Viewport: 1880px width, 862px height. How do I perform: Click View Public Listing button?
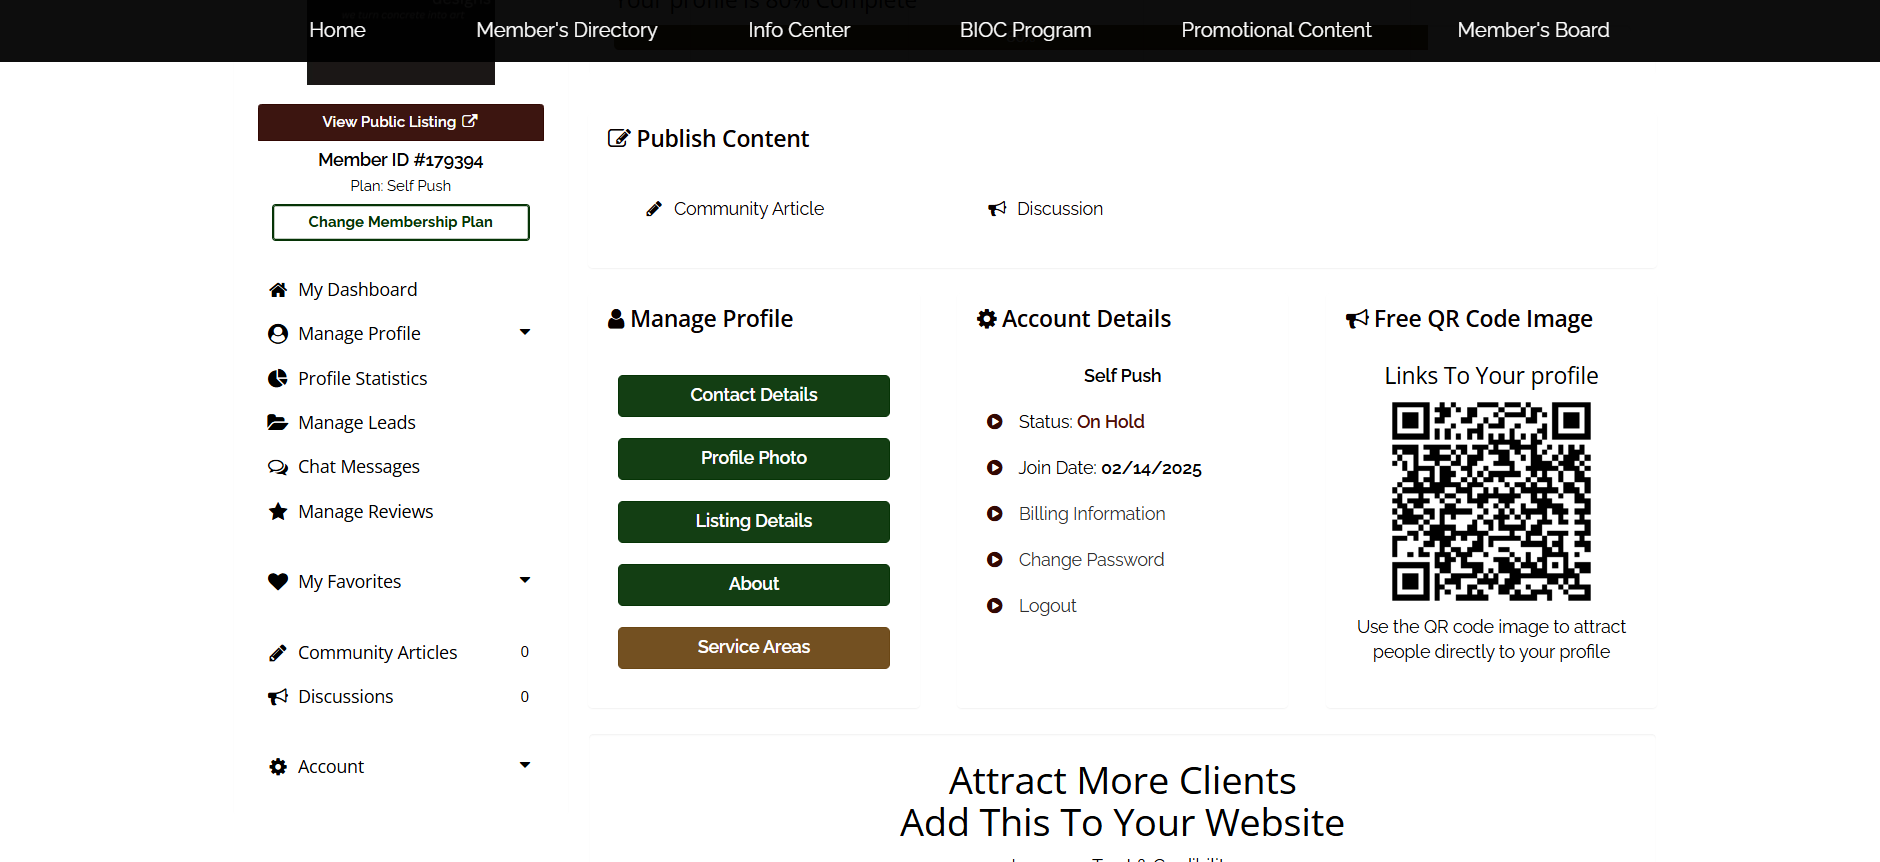(x=401, y=122)
